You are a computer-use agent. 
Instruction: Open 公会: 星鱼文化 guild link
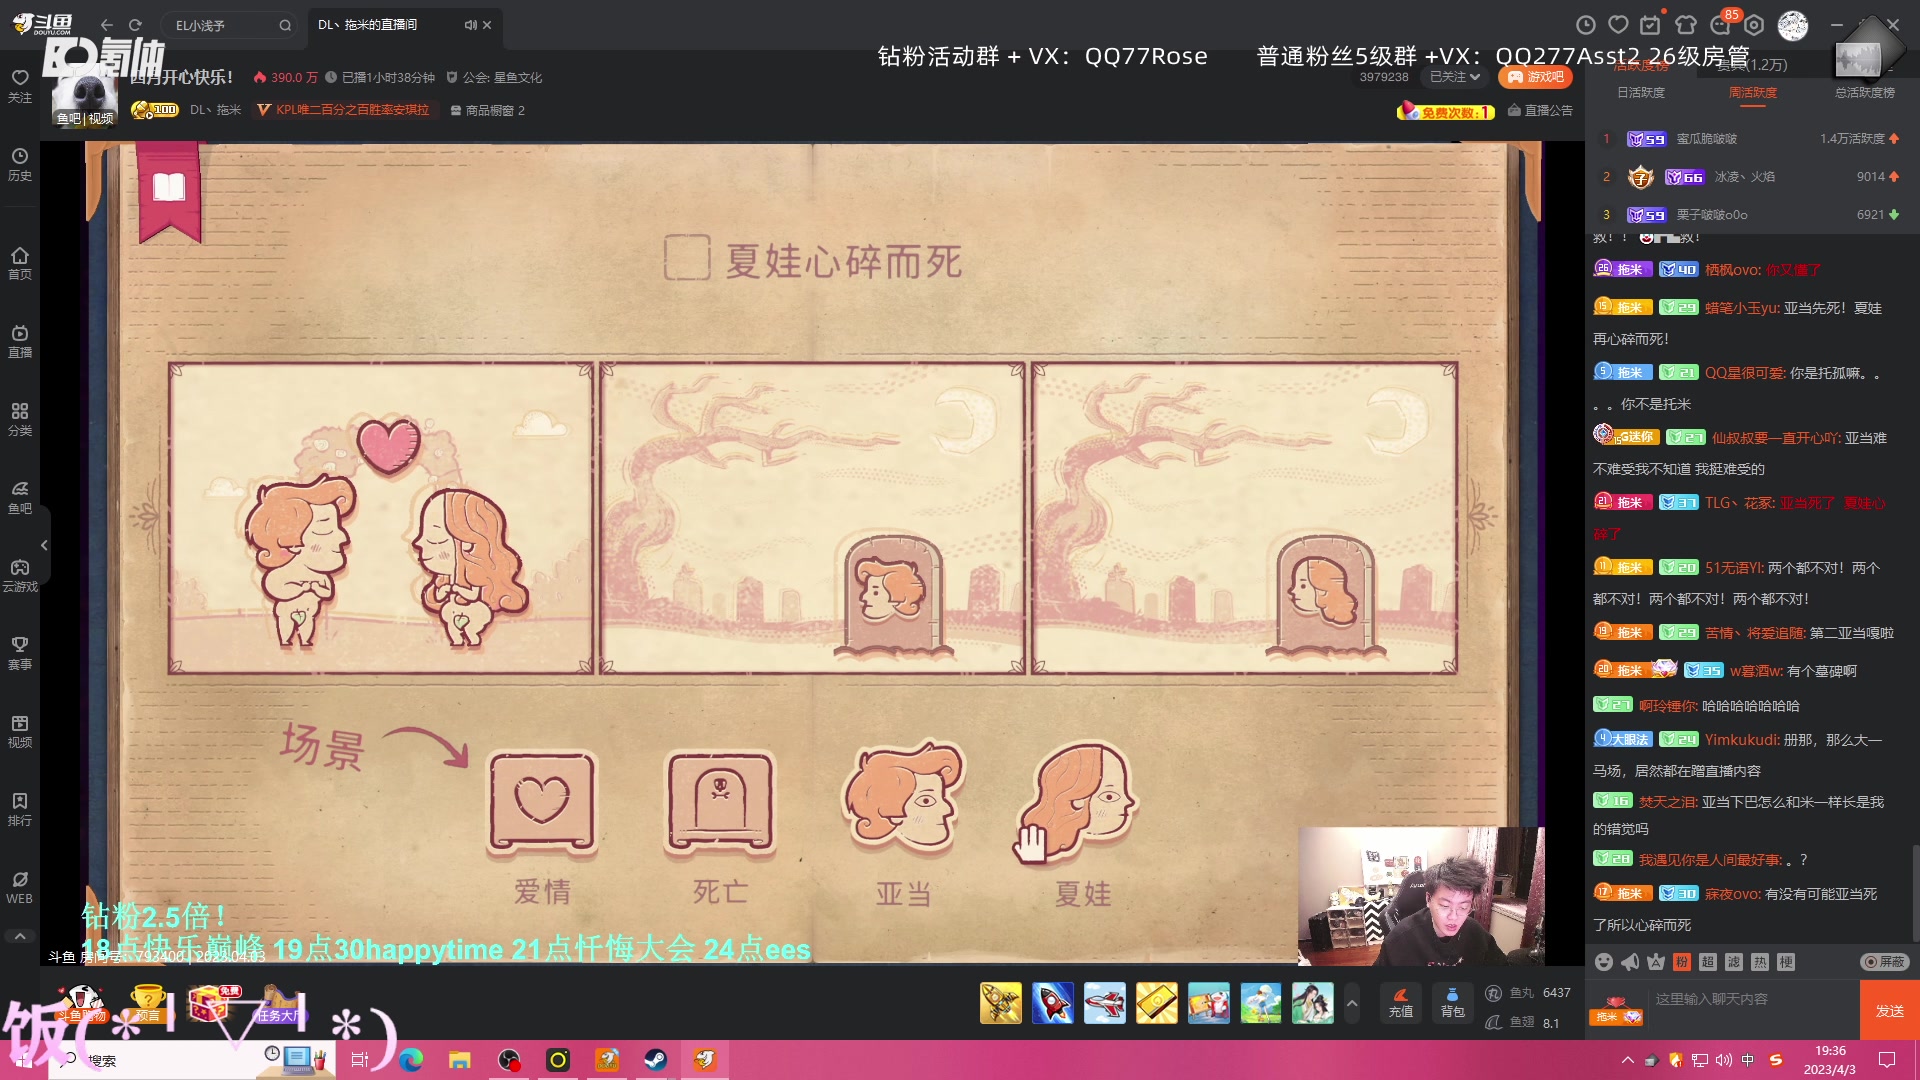pos(494,77)
